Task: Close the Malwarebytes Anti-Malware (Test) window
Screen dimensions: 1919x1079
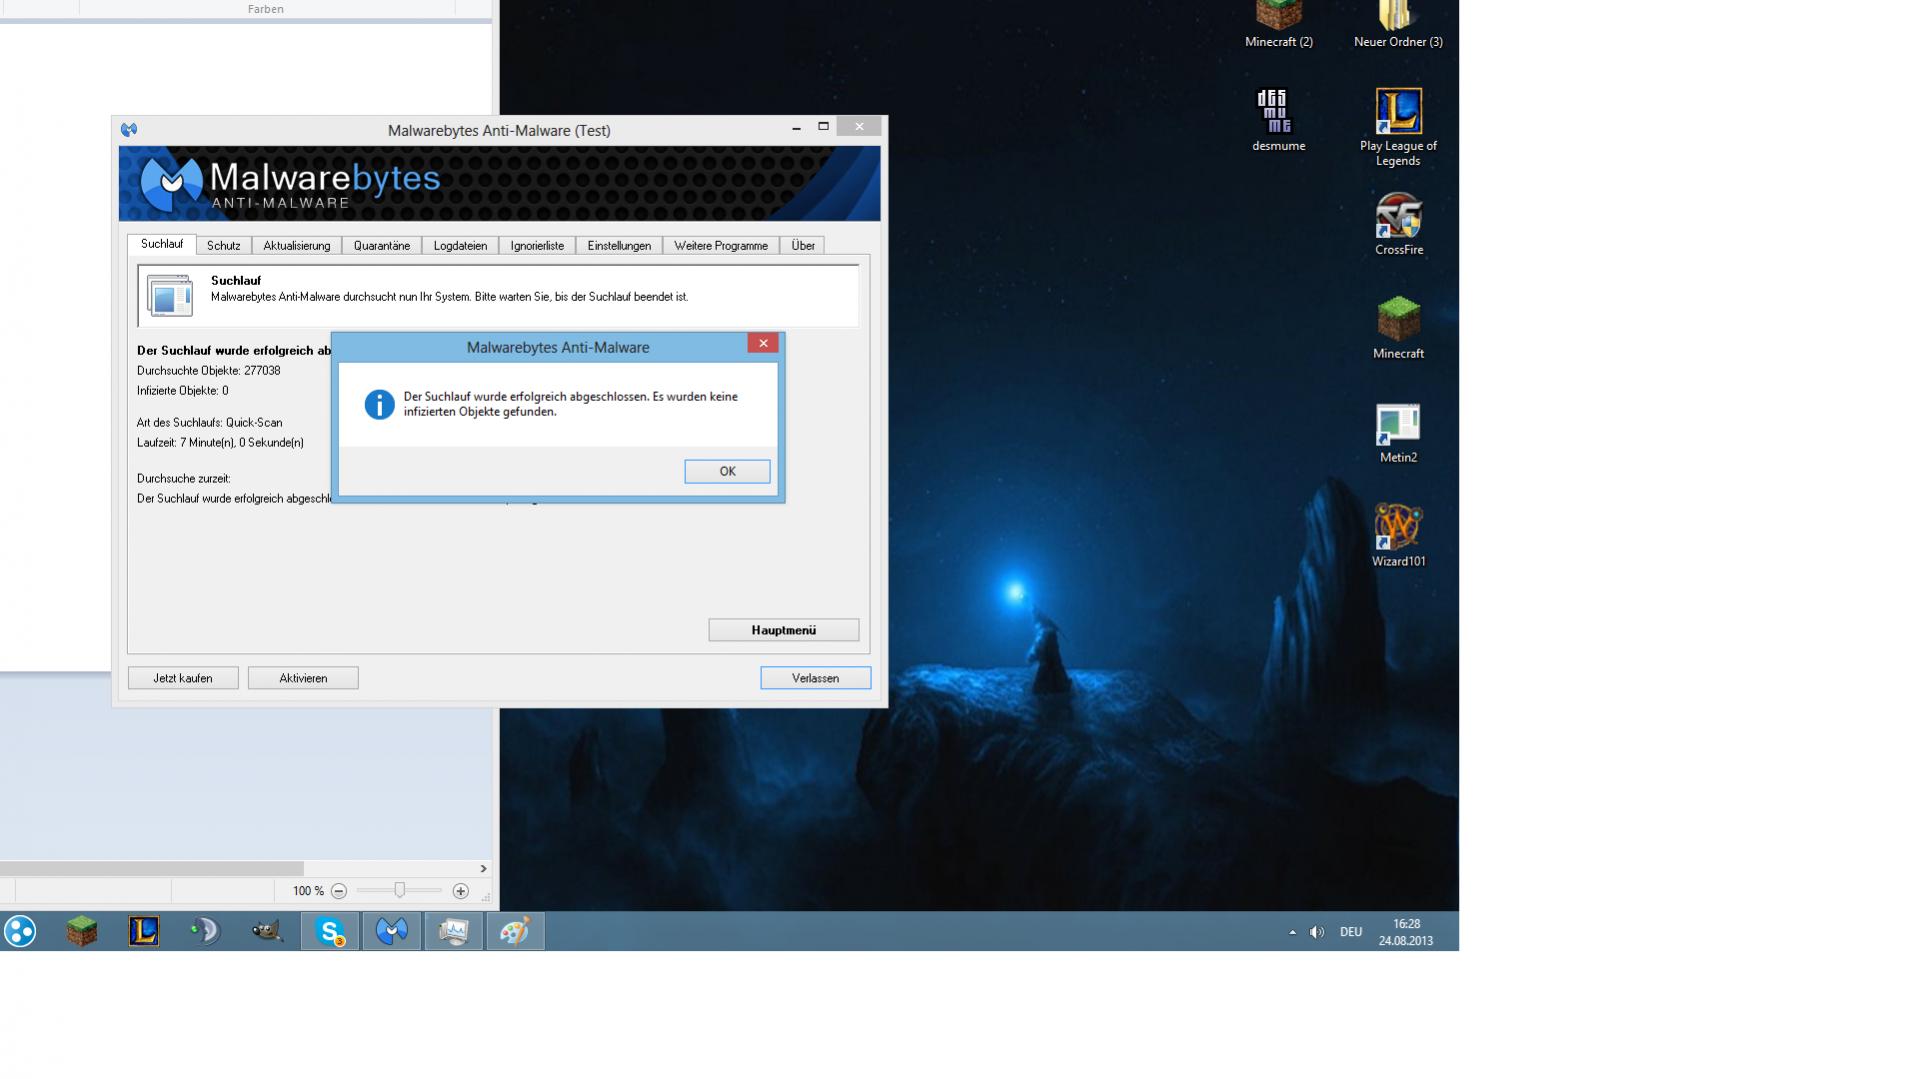Action: point(859,127)
